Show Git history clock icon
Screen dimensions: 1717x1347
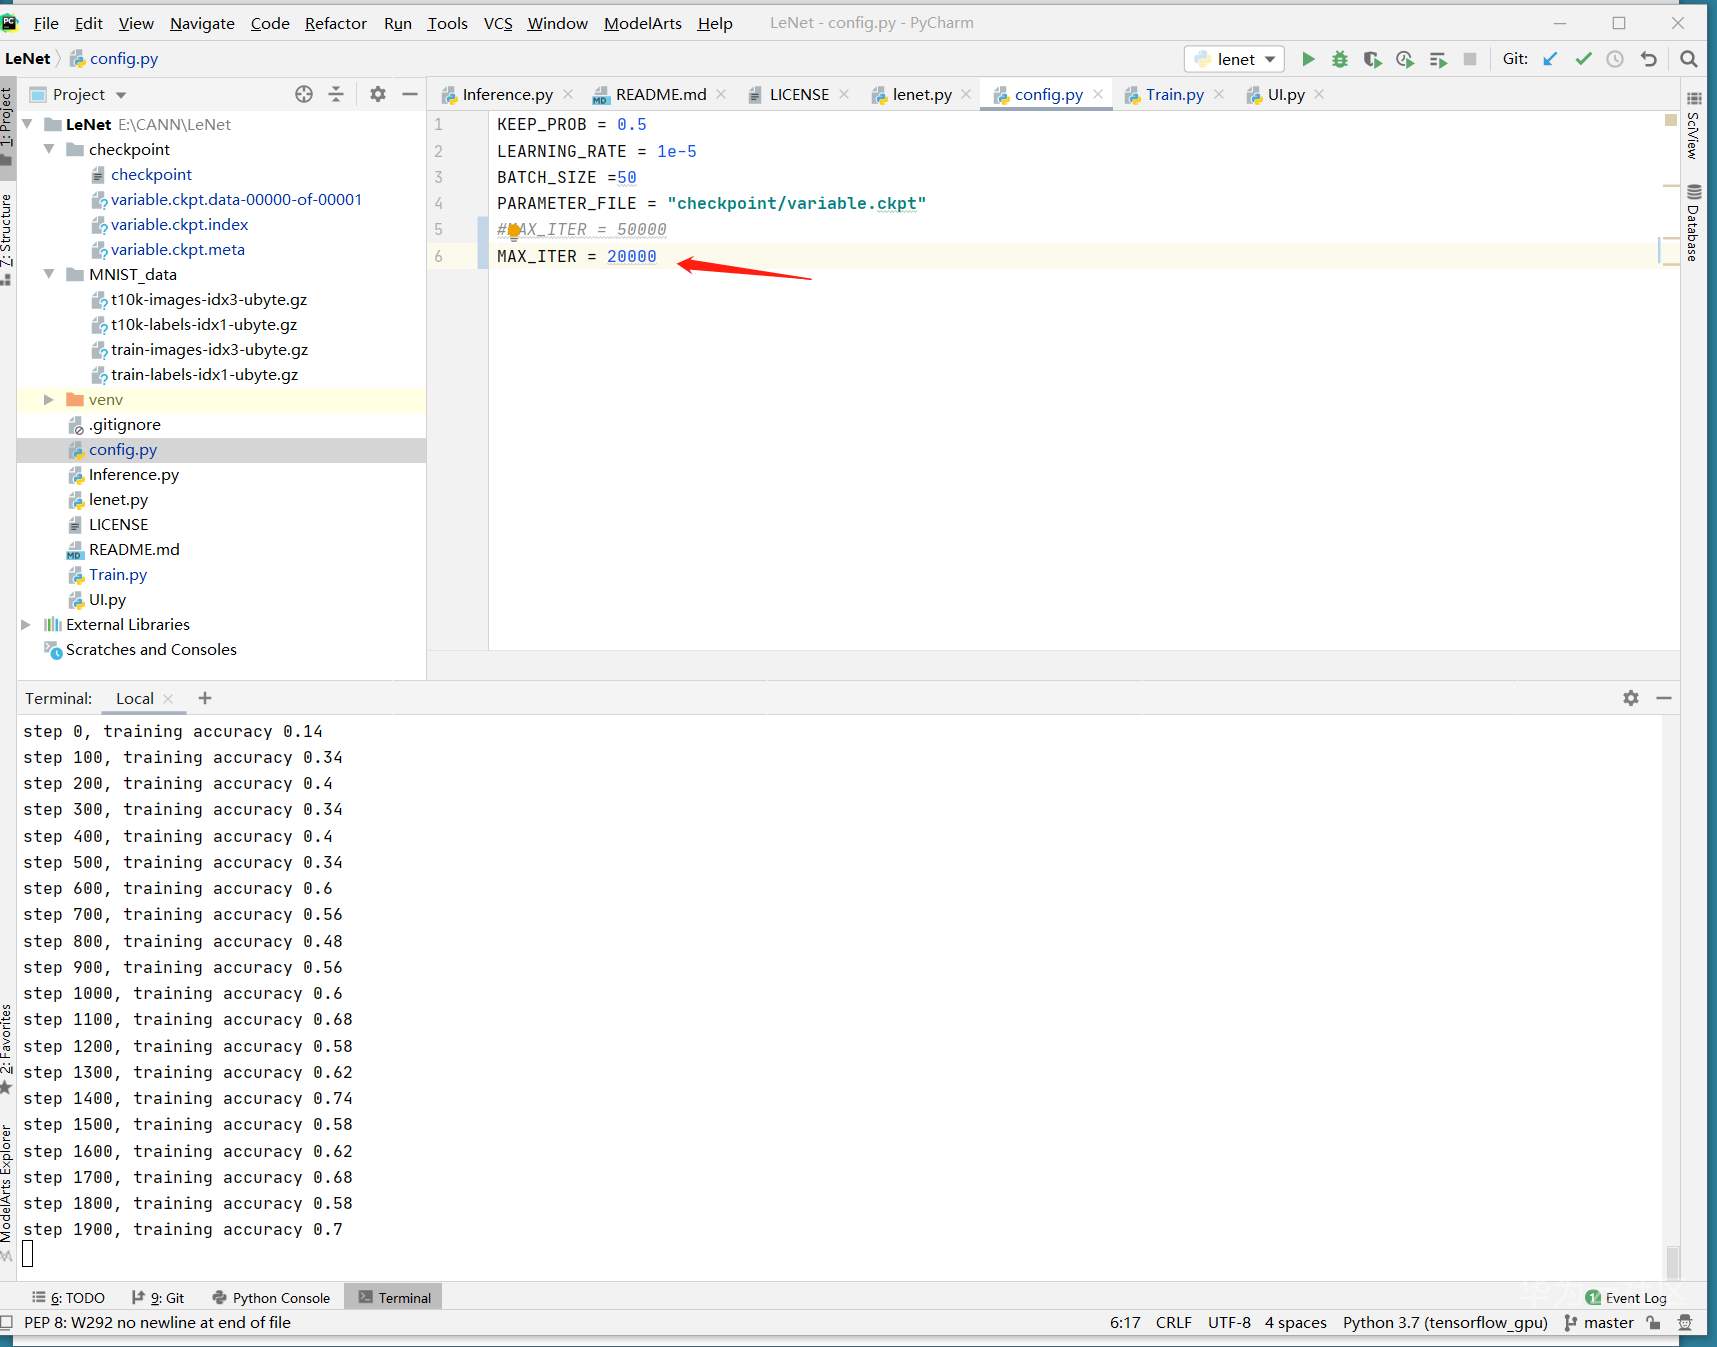[x=1615, y=59]
